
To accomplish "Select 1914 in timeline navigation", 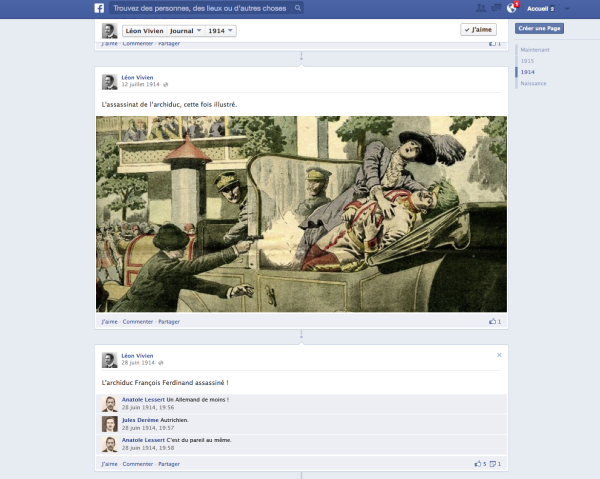I will (527, 72).
